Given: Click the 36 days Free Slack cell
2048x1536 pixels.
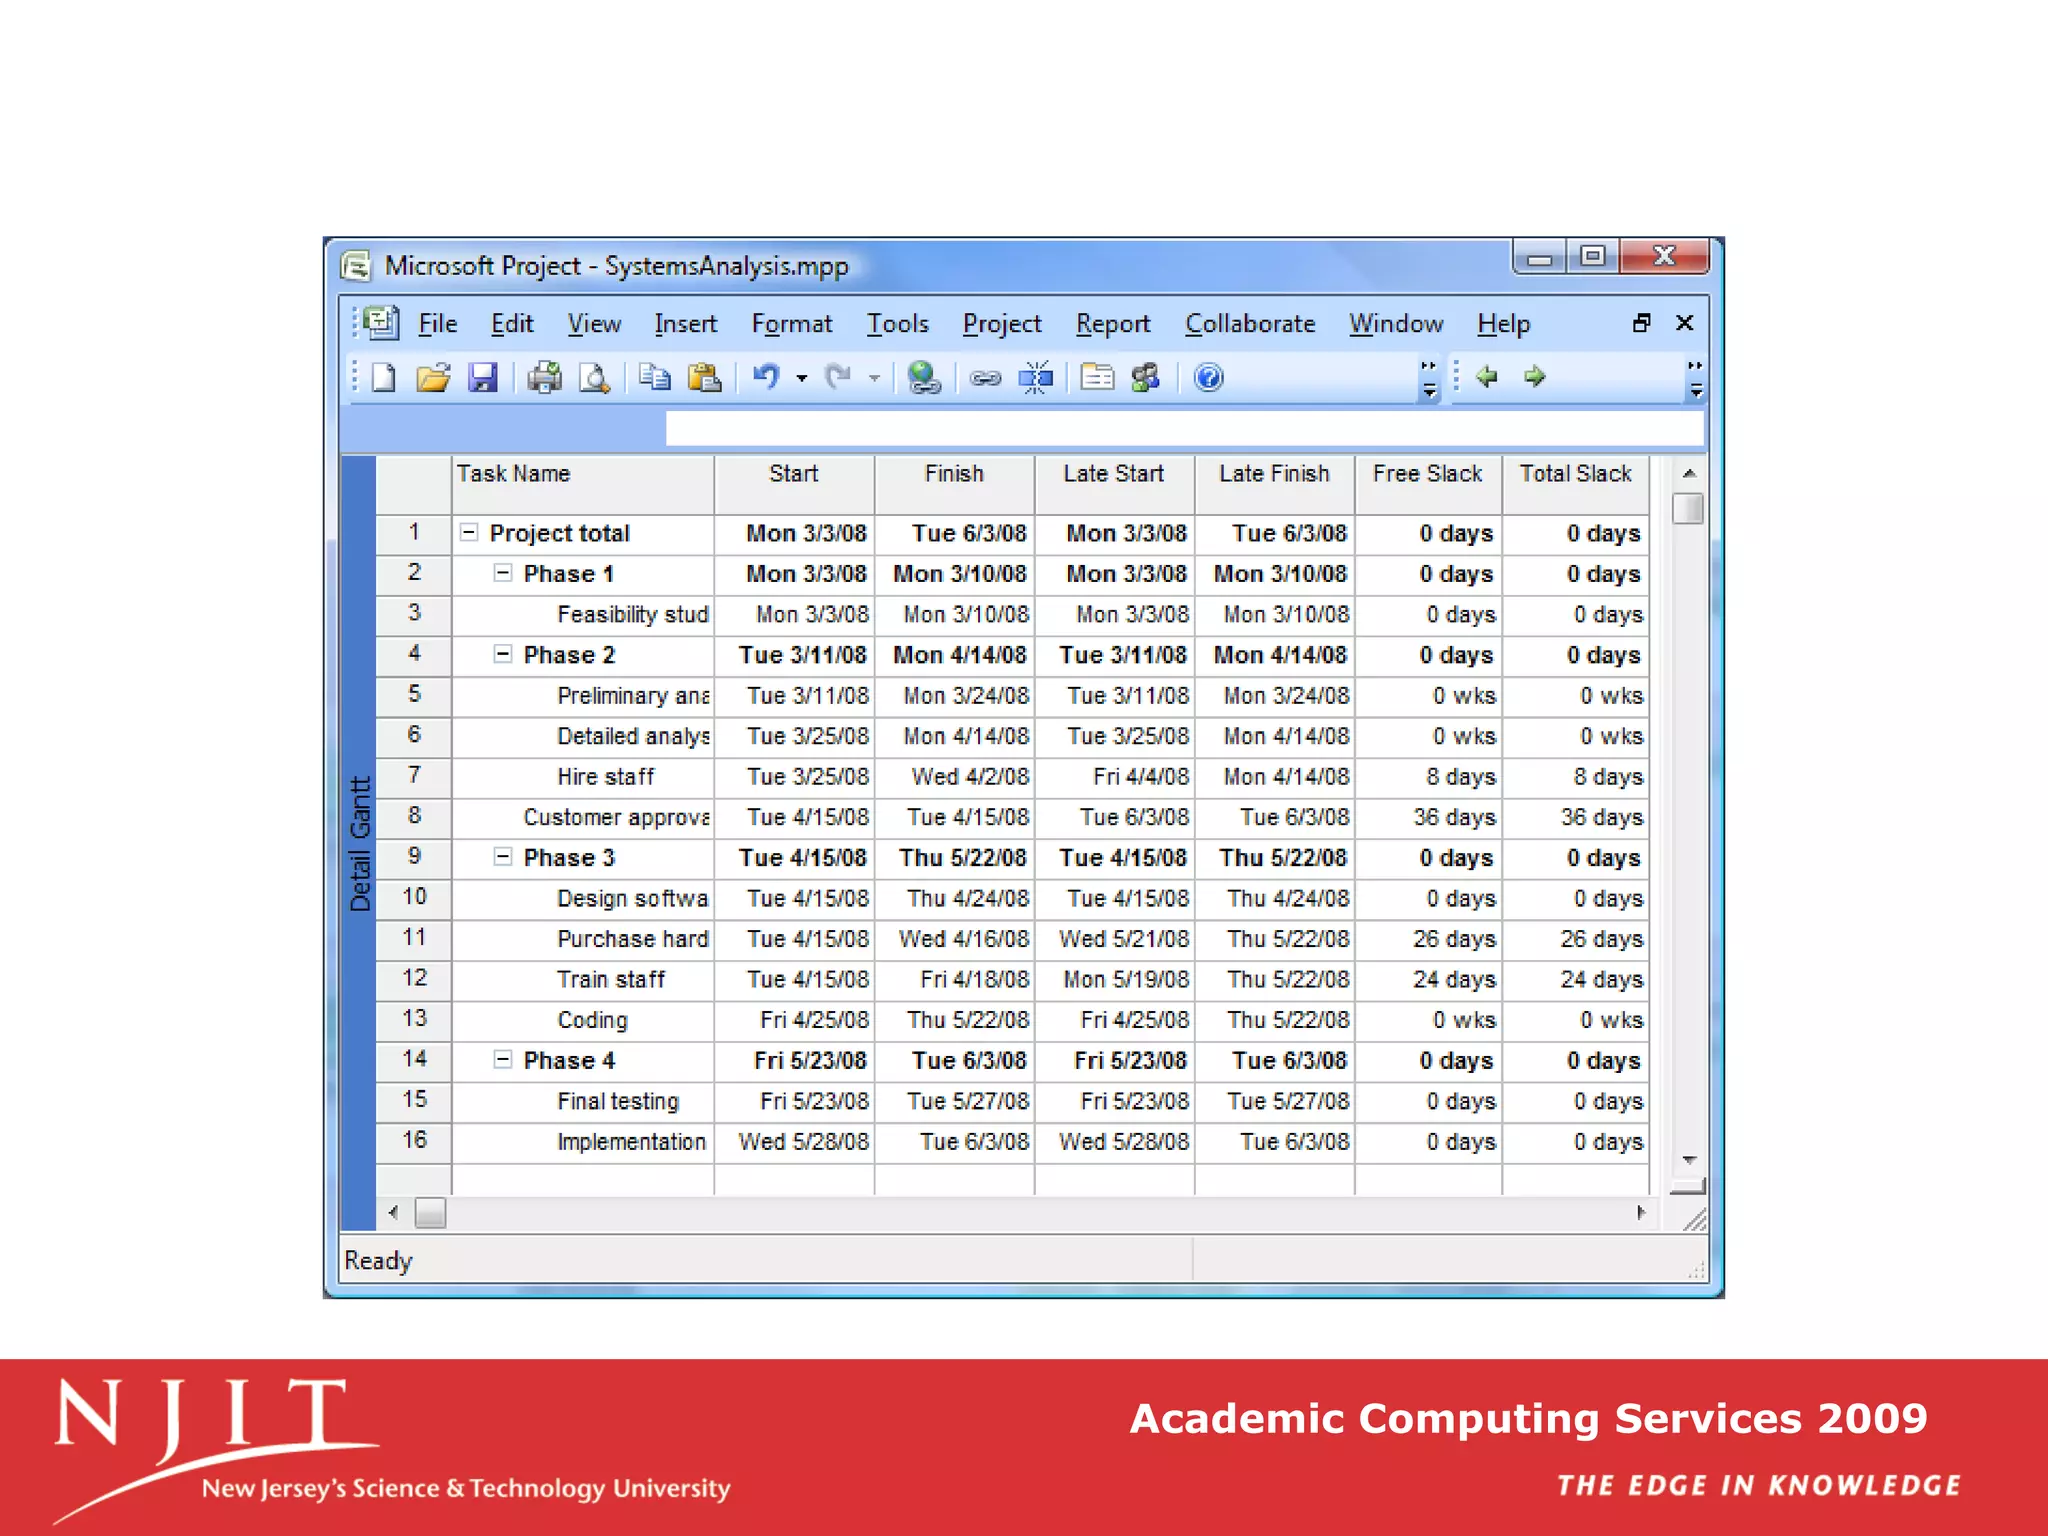Looking at the screenshot, I should click(x=1428, y=817).
